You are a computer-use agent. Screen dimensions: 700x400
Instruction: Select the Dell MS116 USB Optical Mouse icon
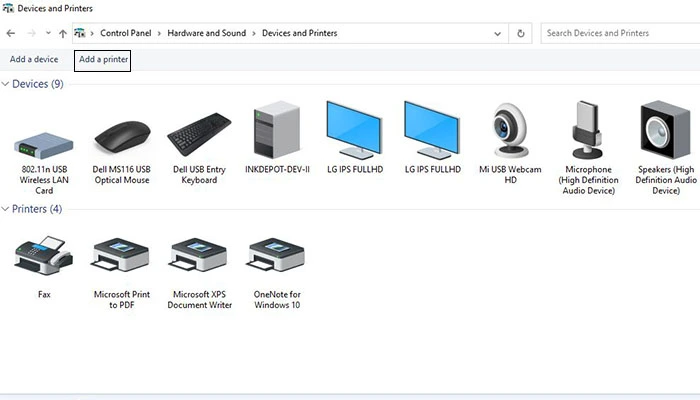[x=122, y=138]
